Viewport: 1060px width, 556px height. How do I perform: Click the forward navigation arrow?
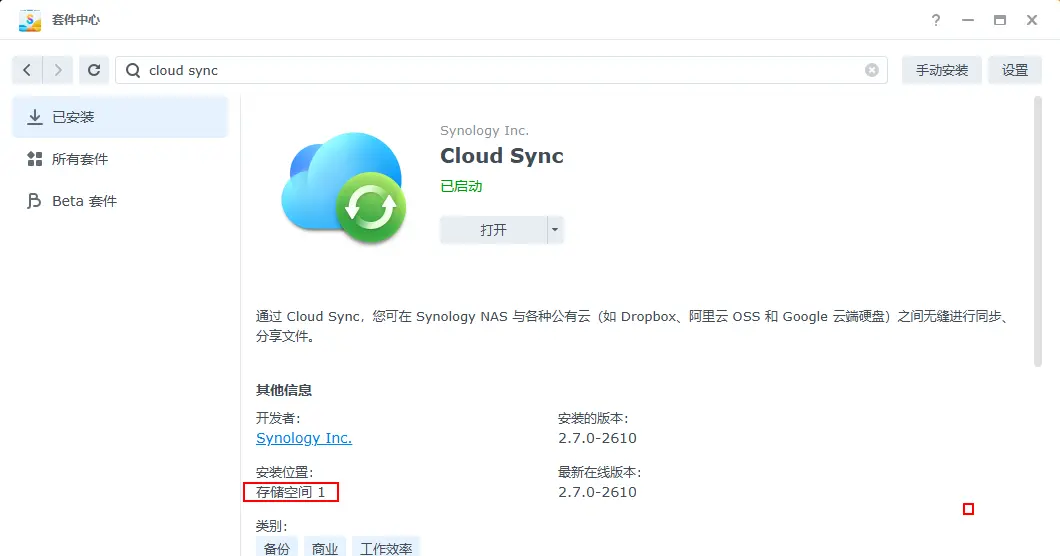[x=58, y=70]
